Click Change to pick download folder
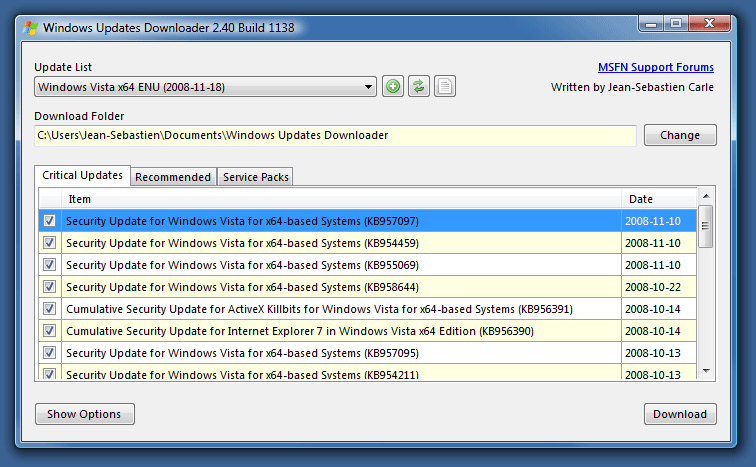The height and width of the screenshot is (467, 756). click(680, 135)
